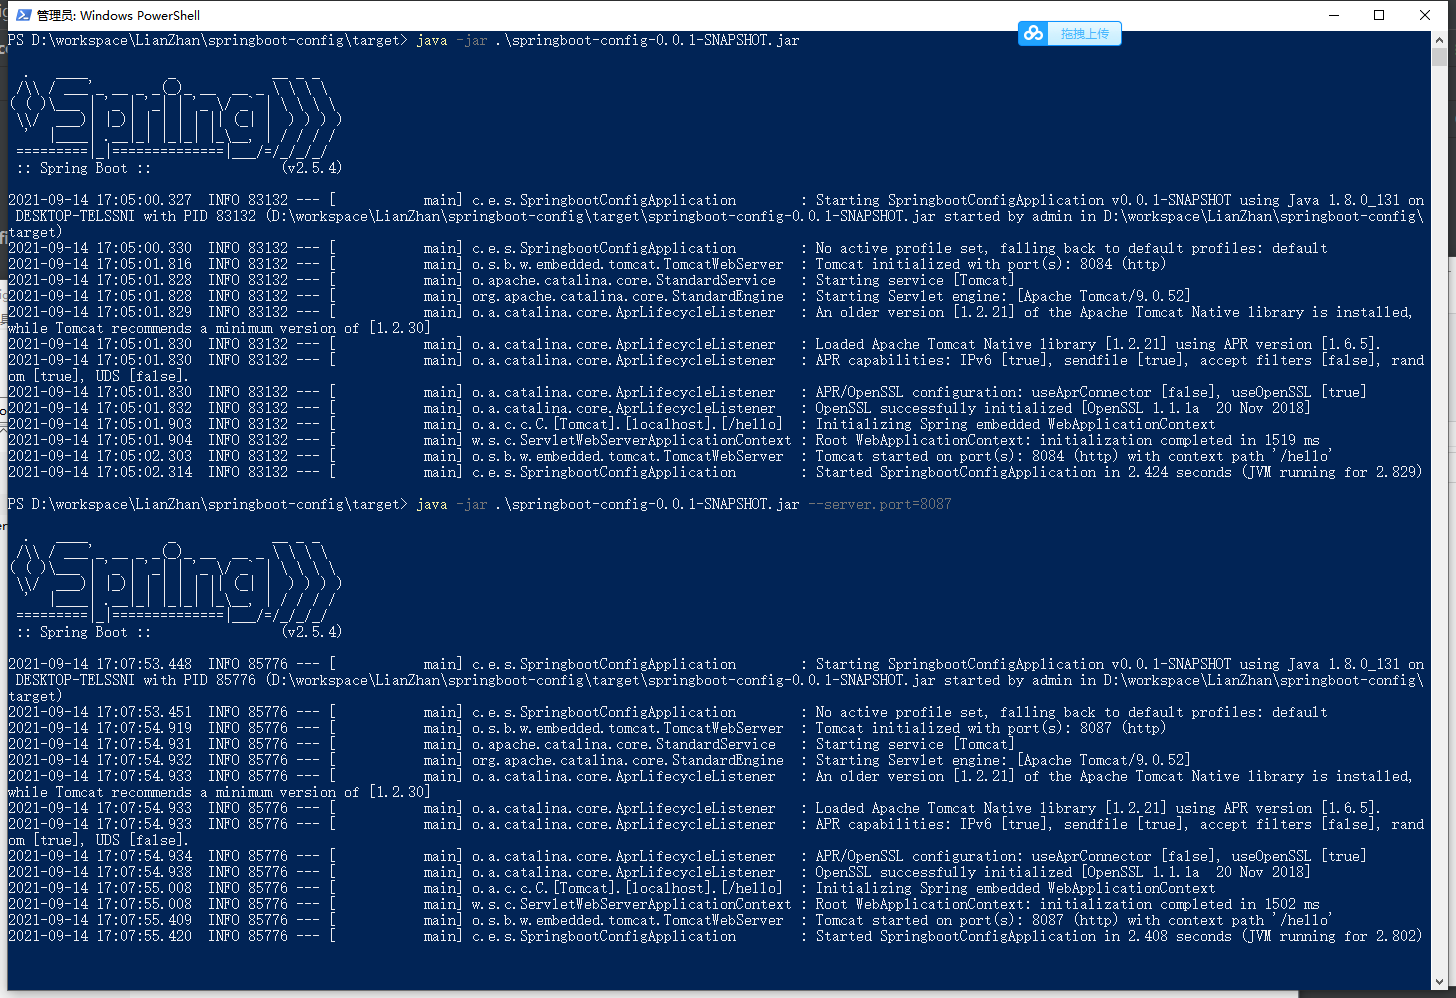
Task: Click 'initialization completed in 1502 ms' text
Action: point(1180,904)
